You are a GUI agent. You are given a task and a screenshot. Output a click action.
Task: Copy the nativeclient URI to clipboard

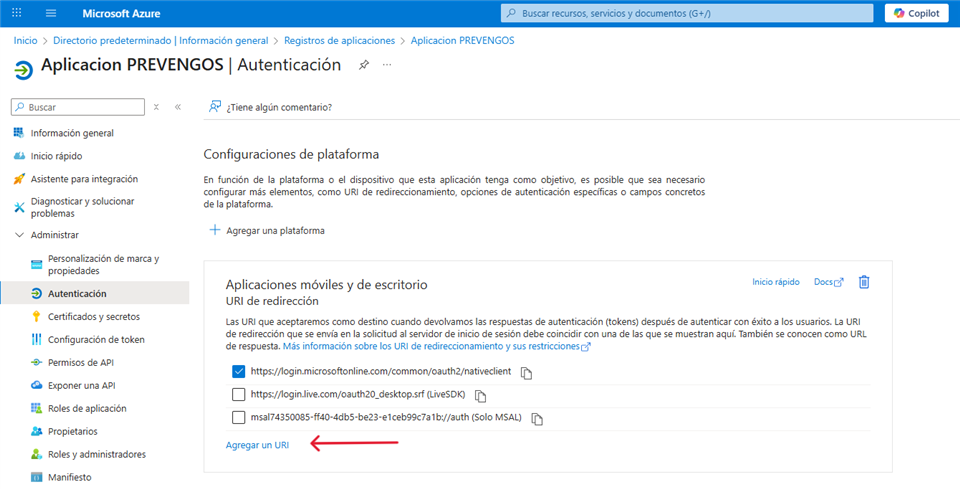pos(526,373)
